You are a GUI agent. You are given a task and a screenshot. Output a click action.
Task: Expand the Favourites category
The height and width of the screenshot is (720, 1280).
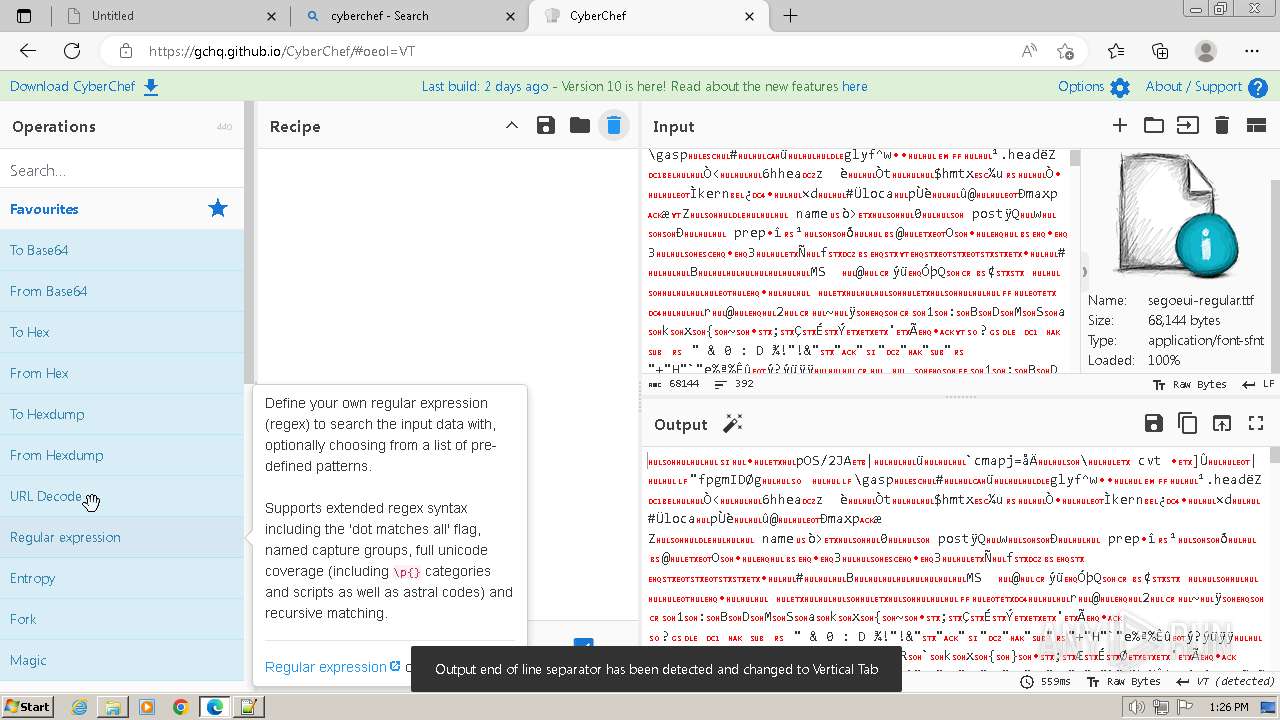click(x=121, y=209)
